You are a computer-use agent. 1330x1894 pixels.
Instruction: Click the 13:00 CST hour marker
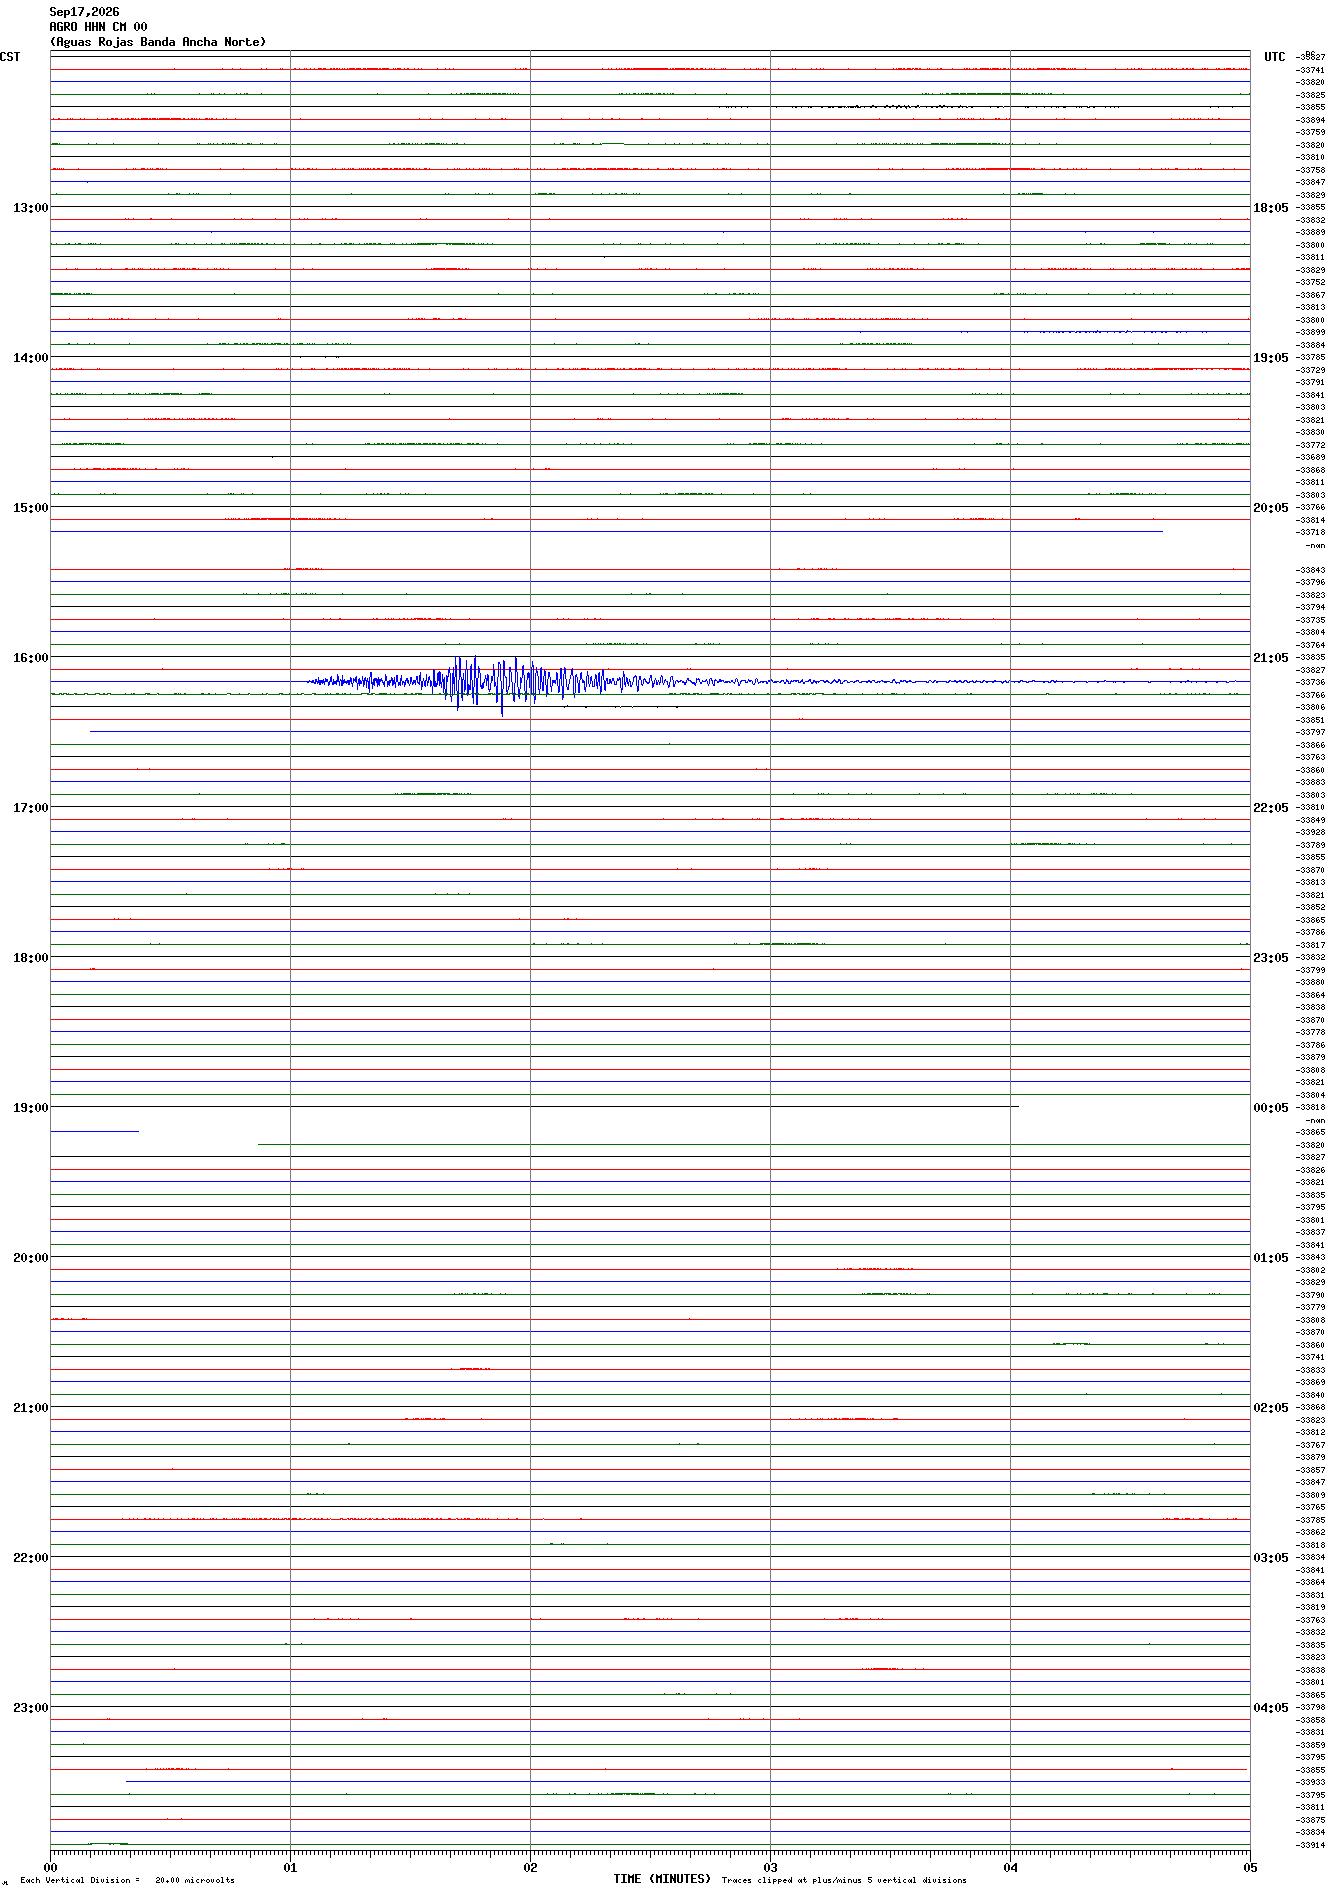click(30, 208)
